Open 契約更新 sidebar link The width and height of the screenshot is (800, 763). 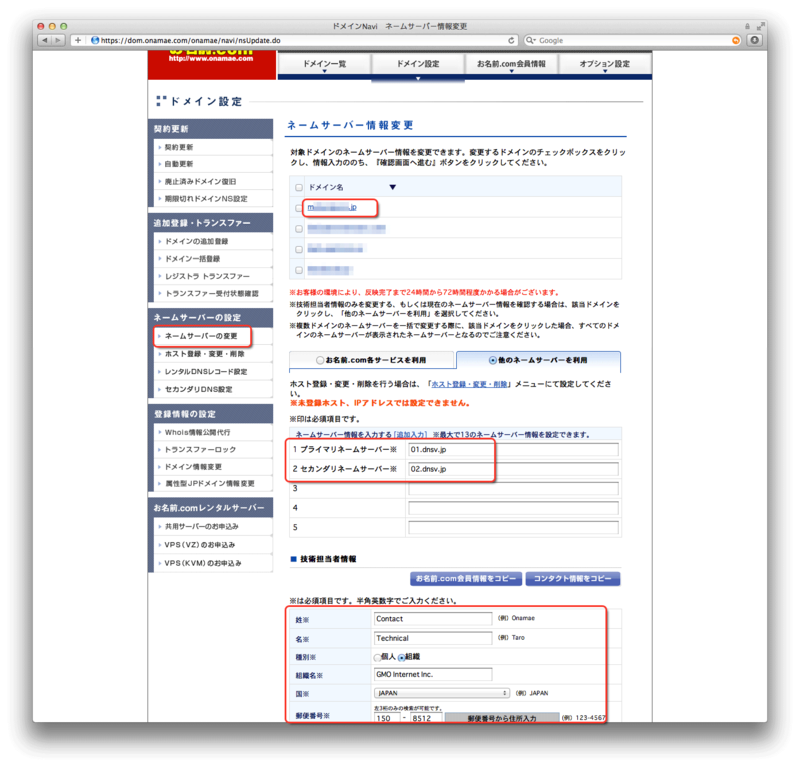click(x=179, y=147)
